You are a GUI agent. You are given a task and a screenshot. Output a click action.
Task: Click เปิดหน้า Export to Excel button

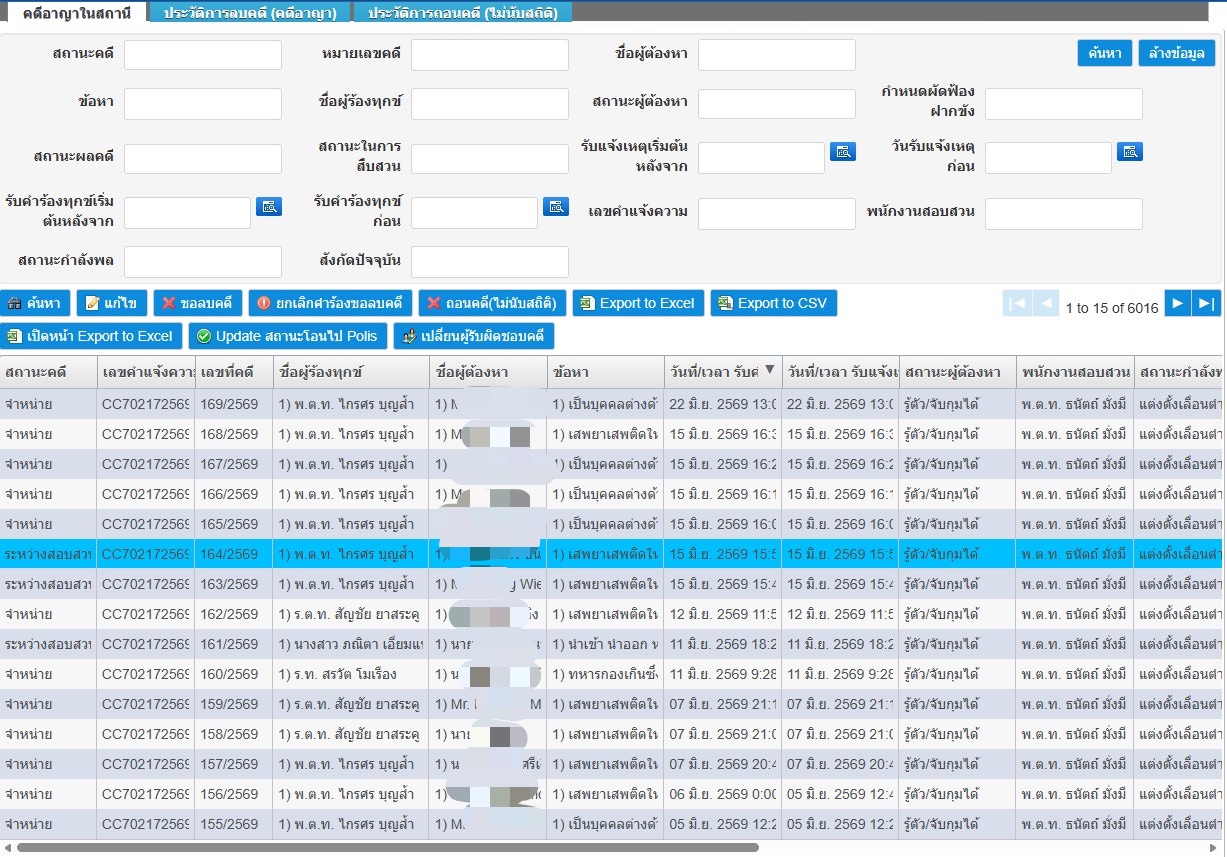pyautogui.click(x=91, y=336)
